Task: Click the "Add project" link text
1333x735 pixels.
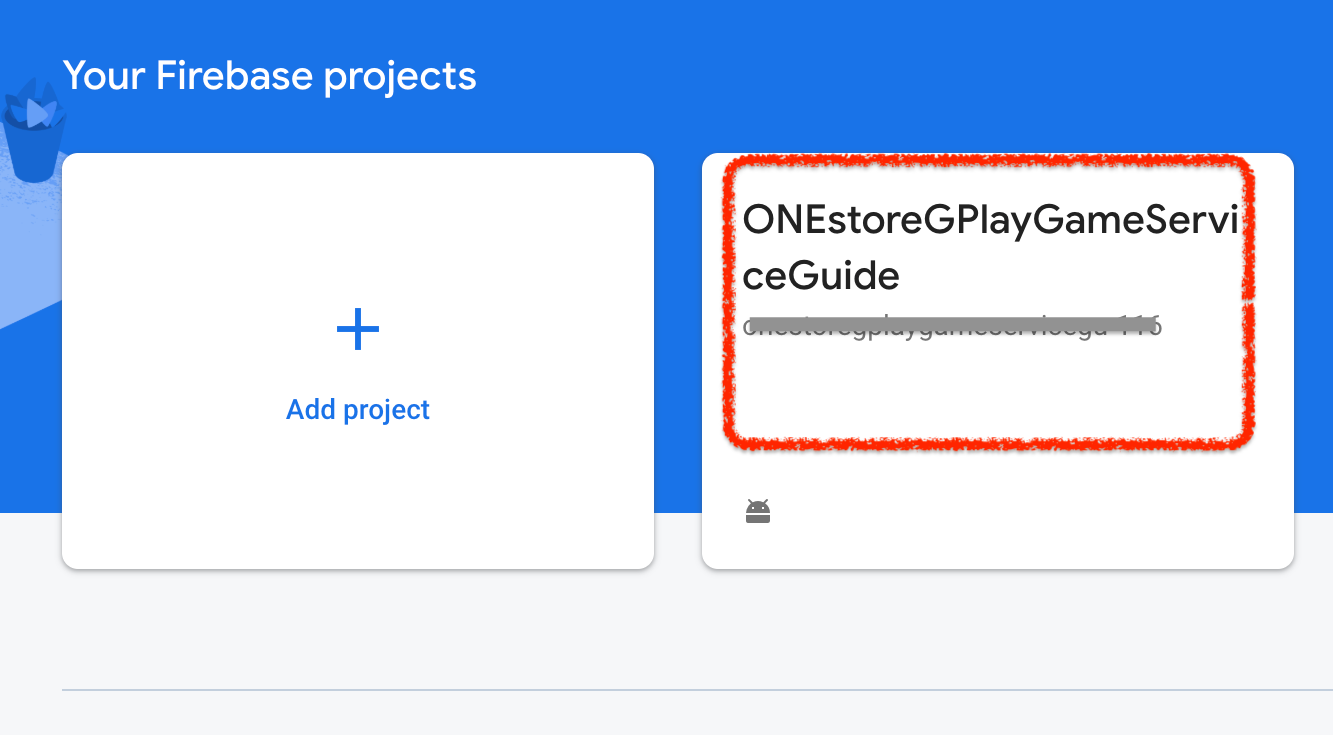Action: point(358,409)
